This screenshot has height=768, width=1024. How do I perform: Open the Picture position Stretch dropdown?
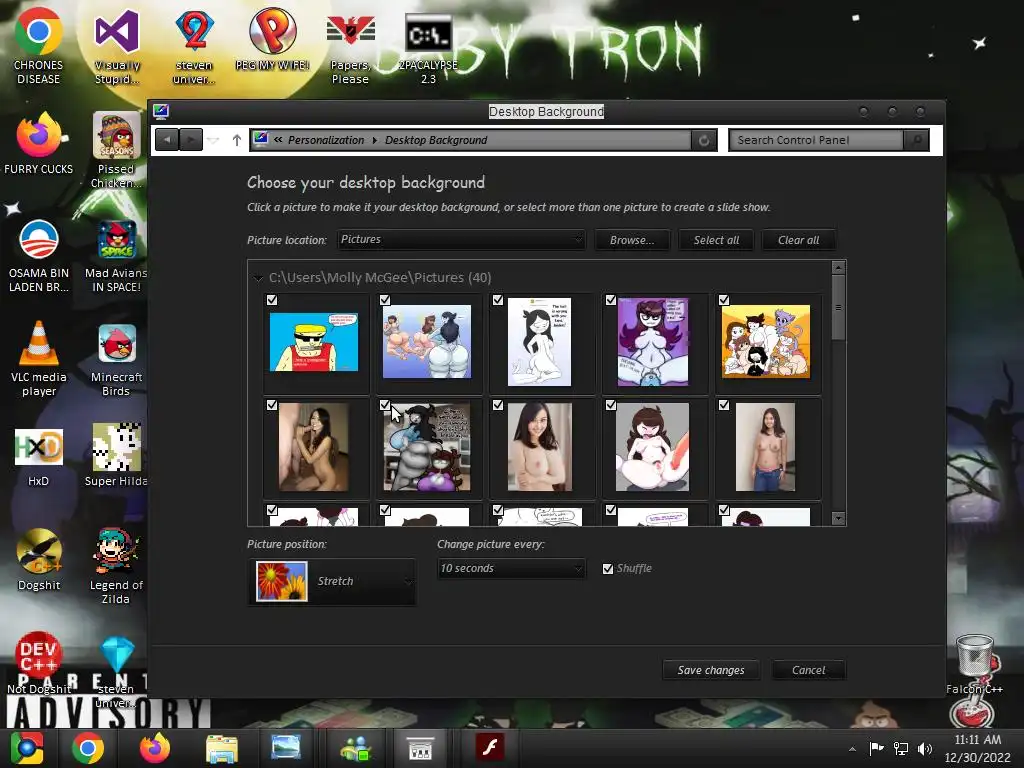[x=332, y=581]
